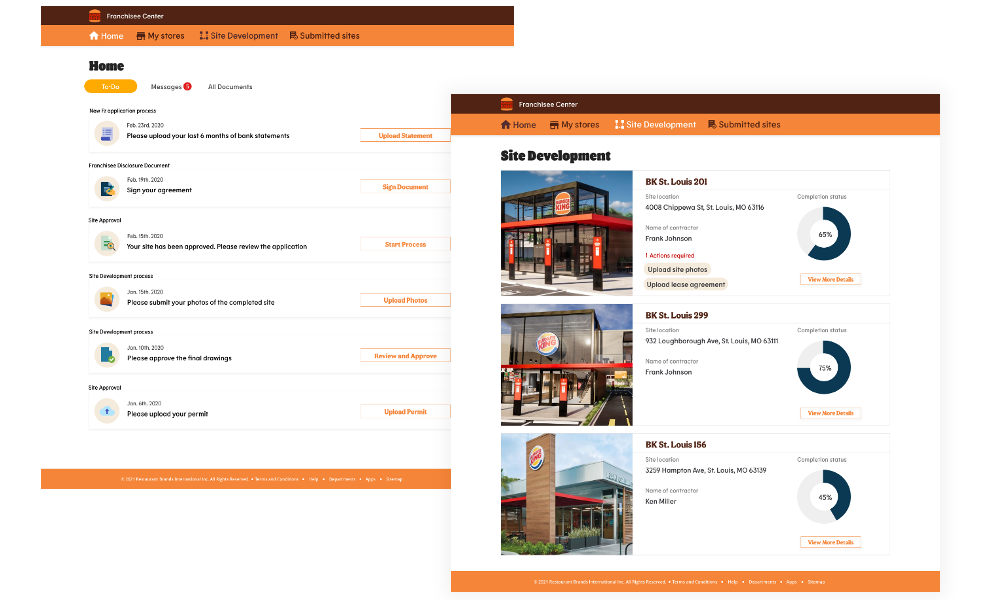Open Sitemap link in Home window footer
1000x600 pixels.
(394, 479)
